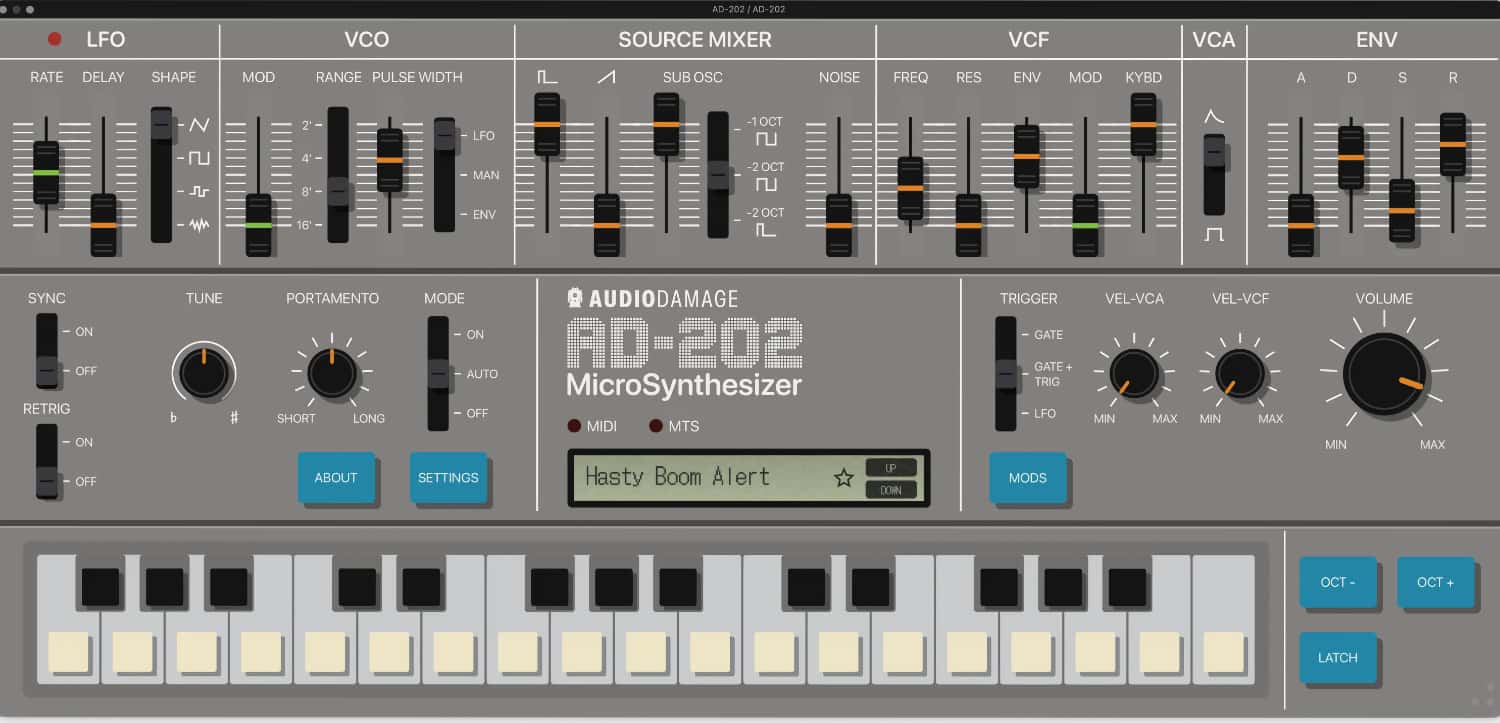Screen dimensions: 1500x723
Task: Click the LFO RATE slider handle
Action: pyautogui.click(x=46, y=173)
